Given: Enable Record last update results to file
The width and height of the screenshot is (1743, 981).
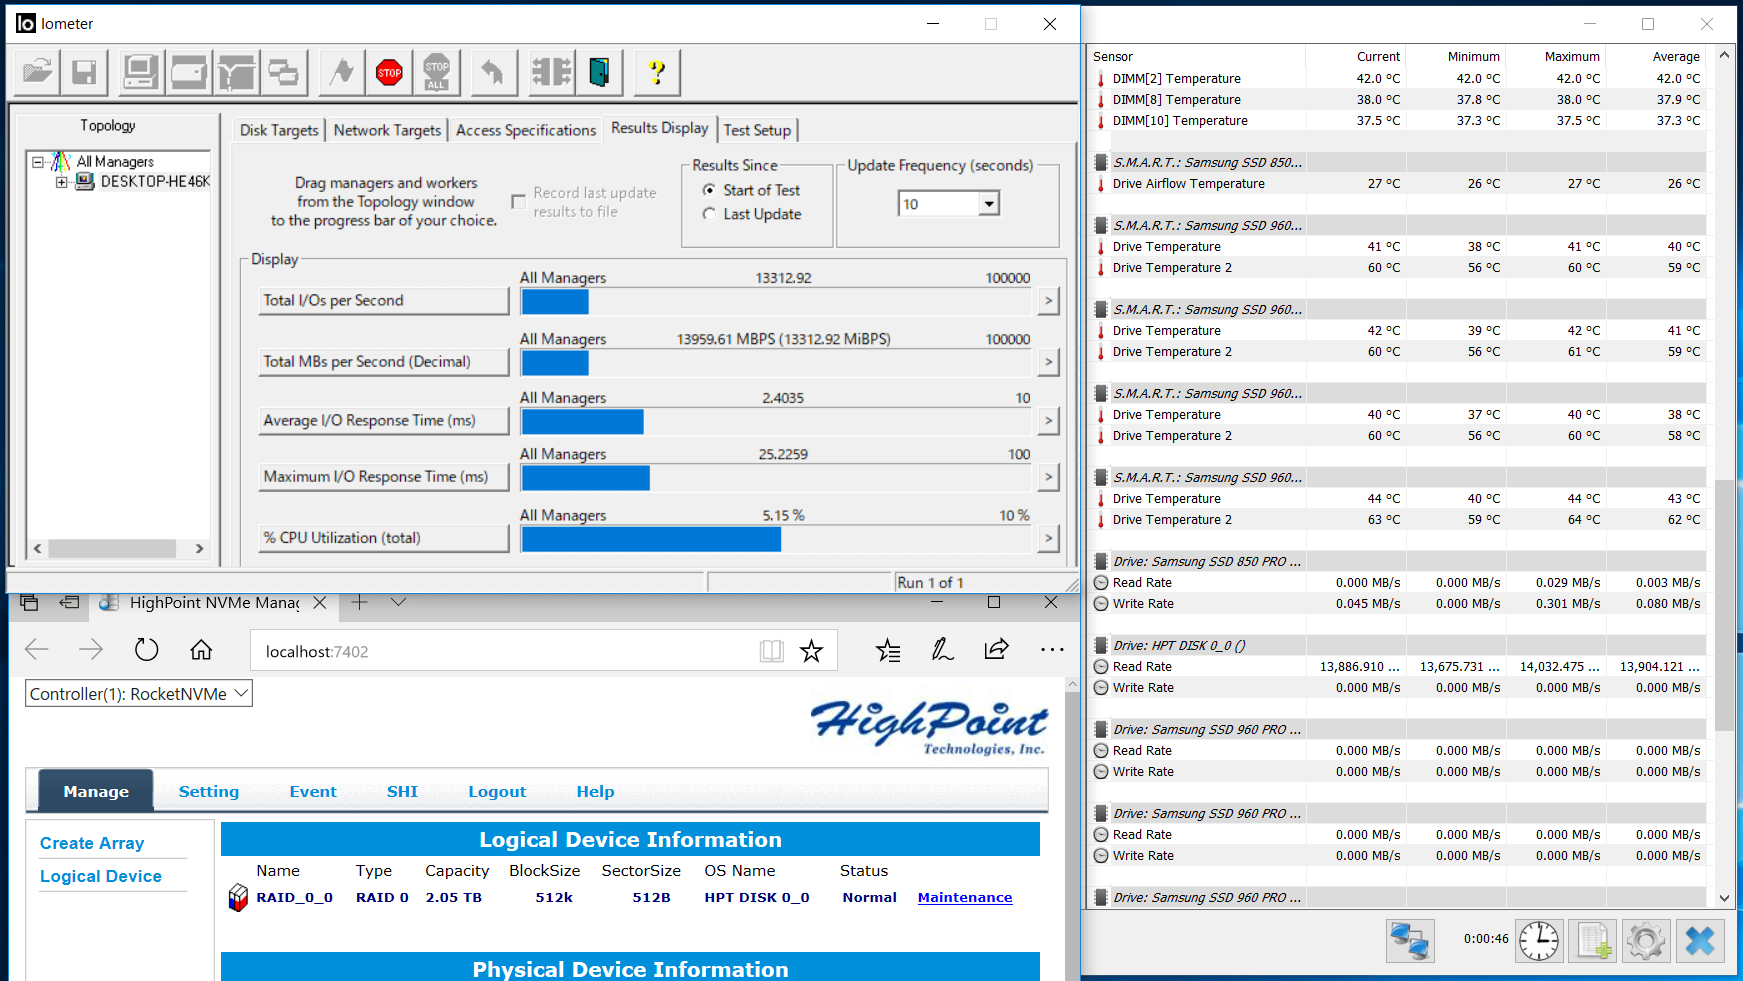Looking at the screenshot, I should [518, 202].
